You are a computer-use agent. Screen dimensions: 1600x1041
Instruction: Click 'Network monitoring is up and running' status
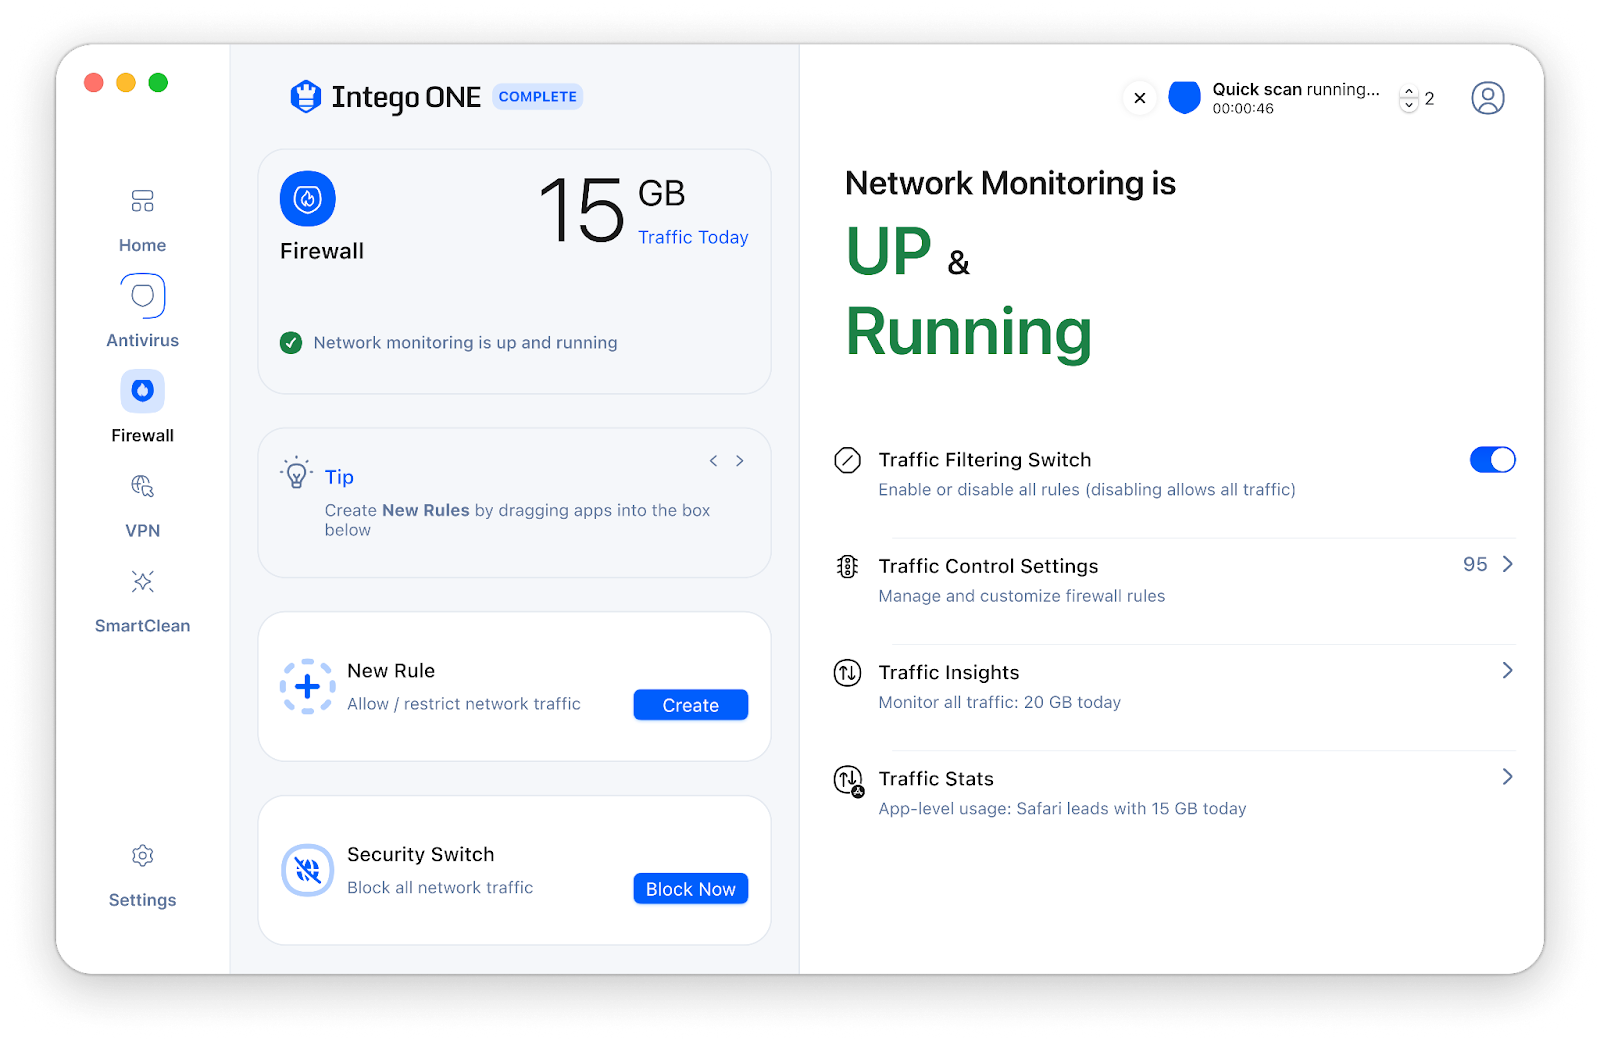pos(465,343)
